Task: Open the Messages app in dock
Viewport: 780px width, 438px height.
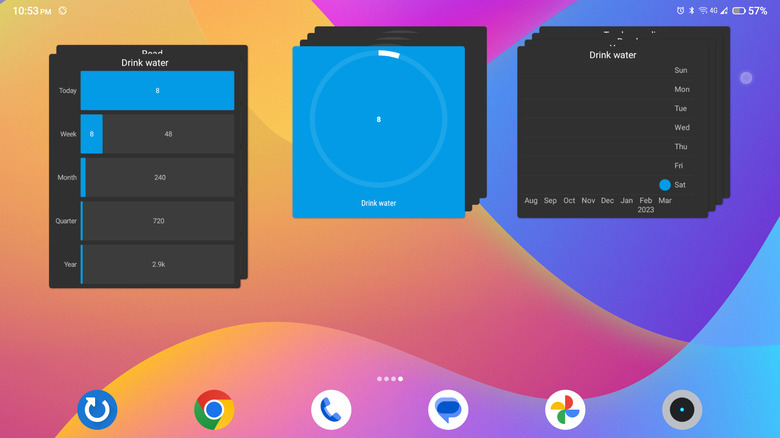Action: pyautogui.click(x=448, y=410)
